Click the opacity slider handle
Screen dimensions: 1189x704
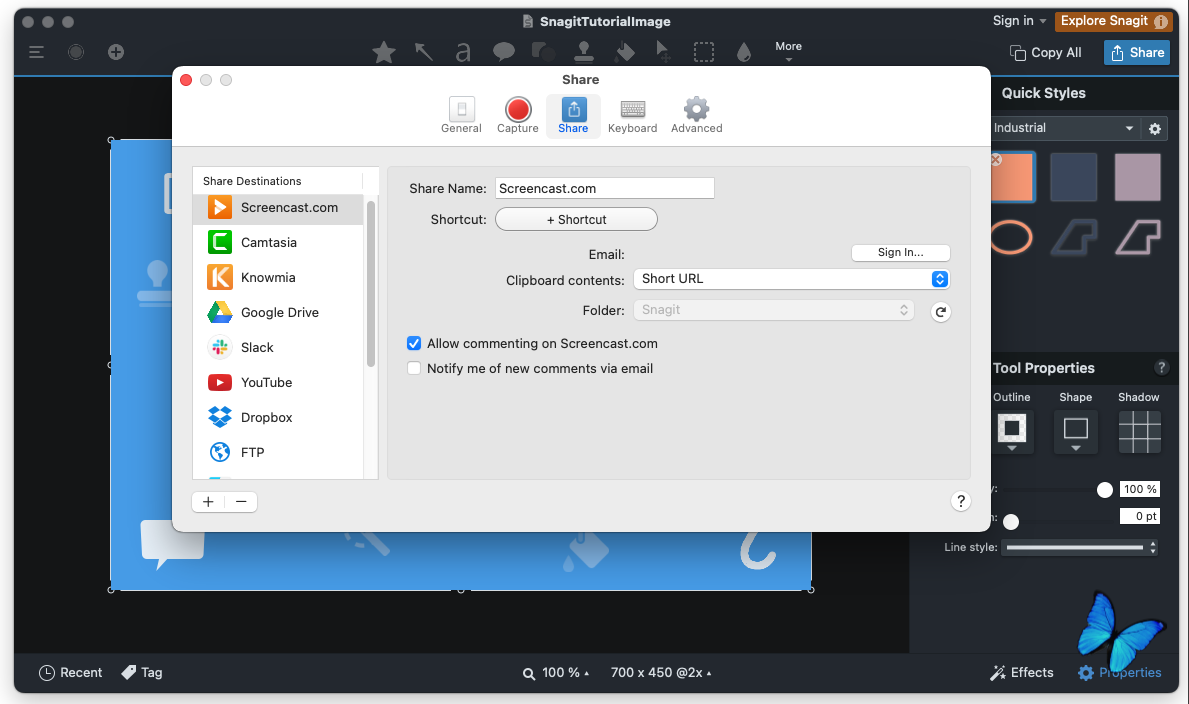pyautogui.click(x=1105, y=490)
